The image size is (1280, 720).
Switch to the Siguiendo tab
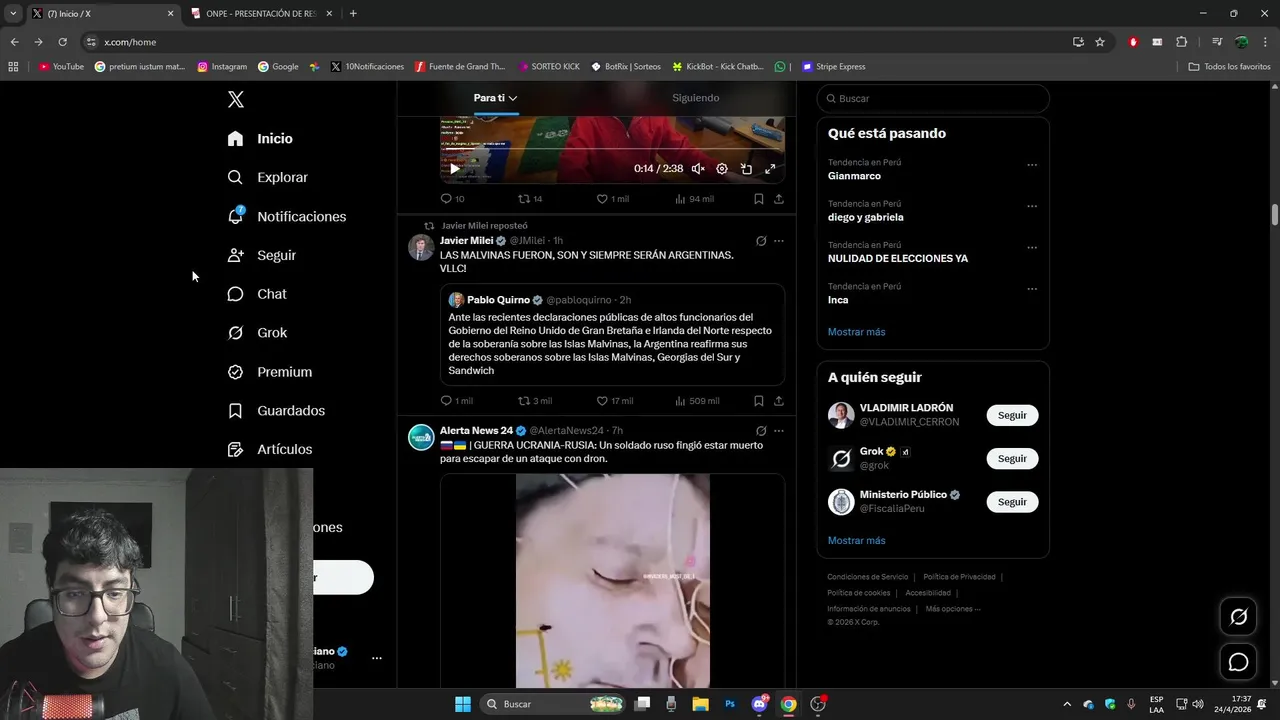coord(695,98)
